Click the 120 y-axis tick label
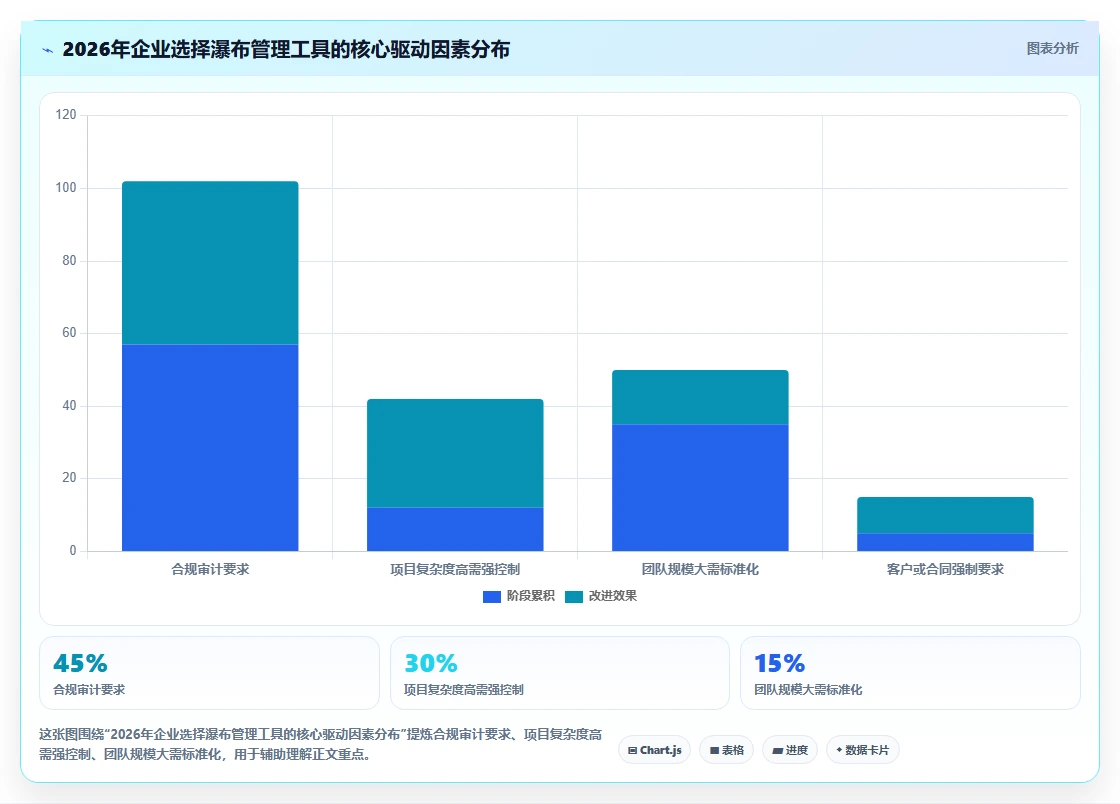 (x=66, y=114)
